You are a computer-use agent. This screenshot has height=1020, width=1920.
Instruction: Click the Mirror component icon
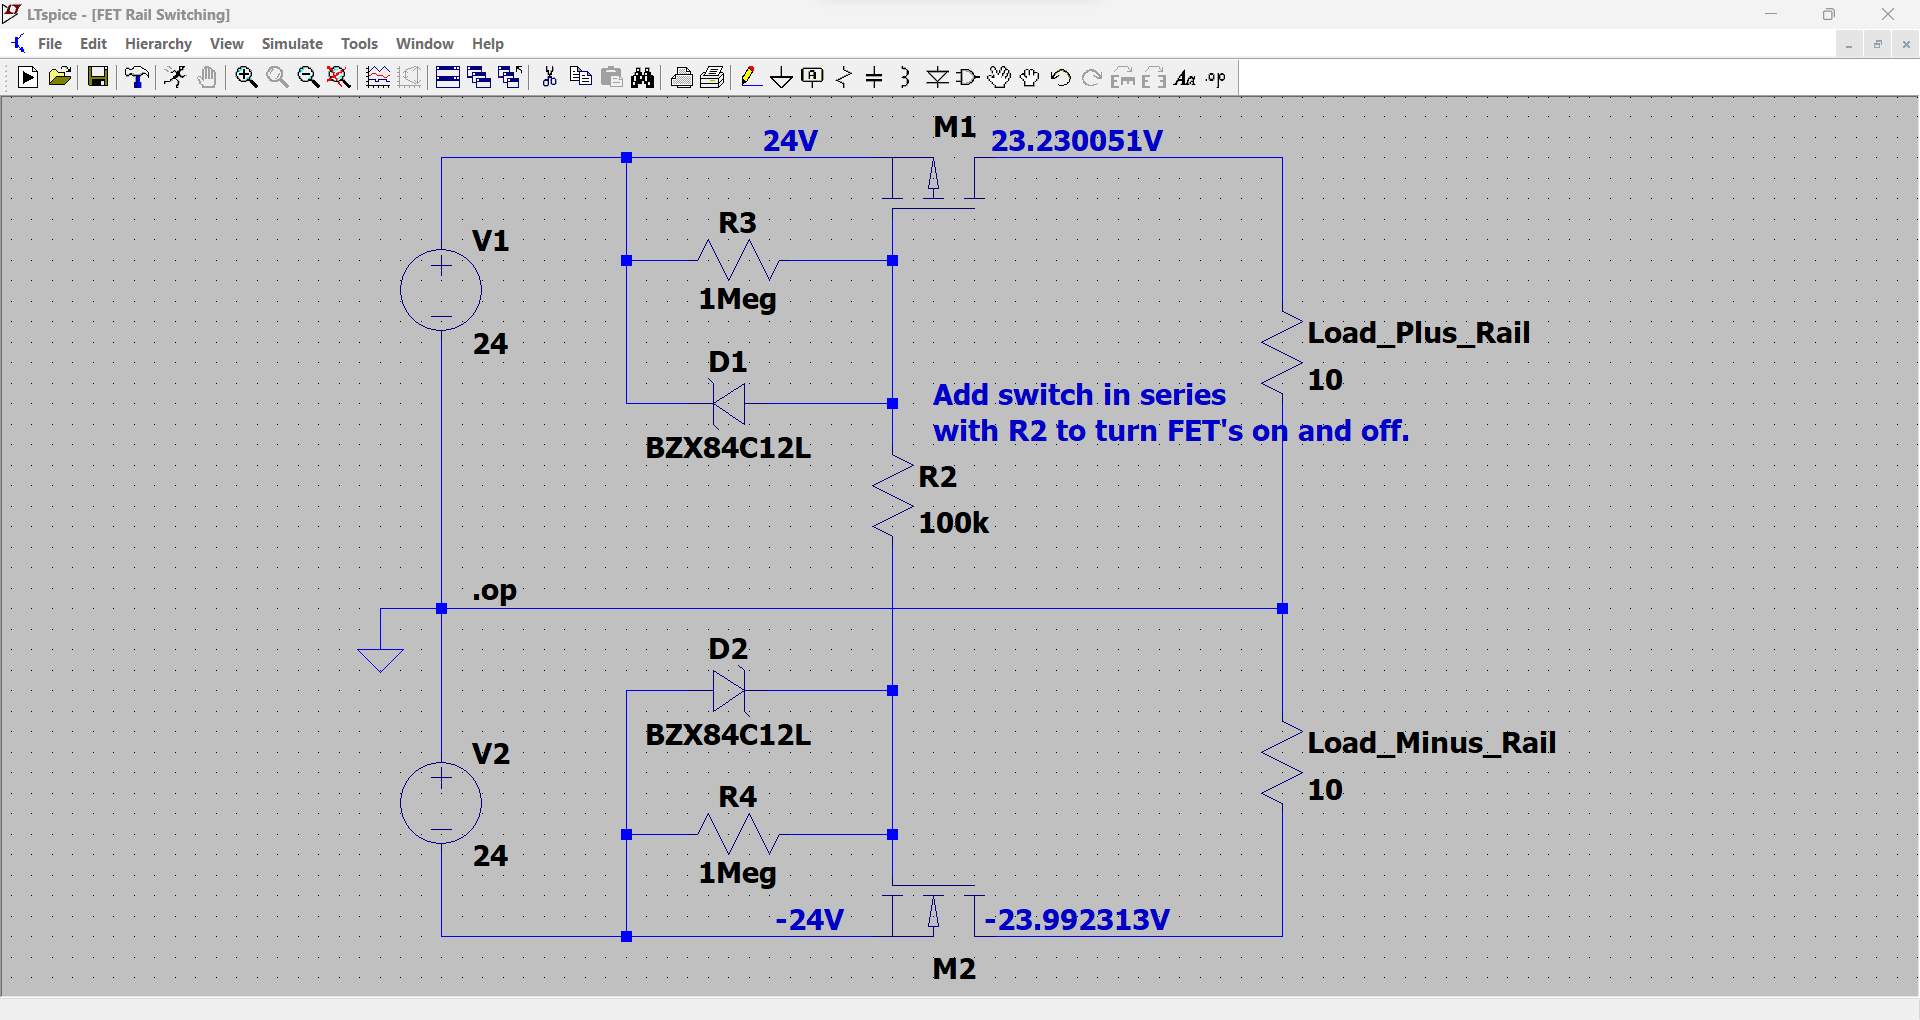1154,78
